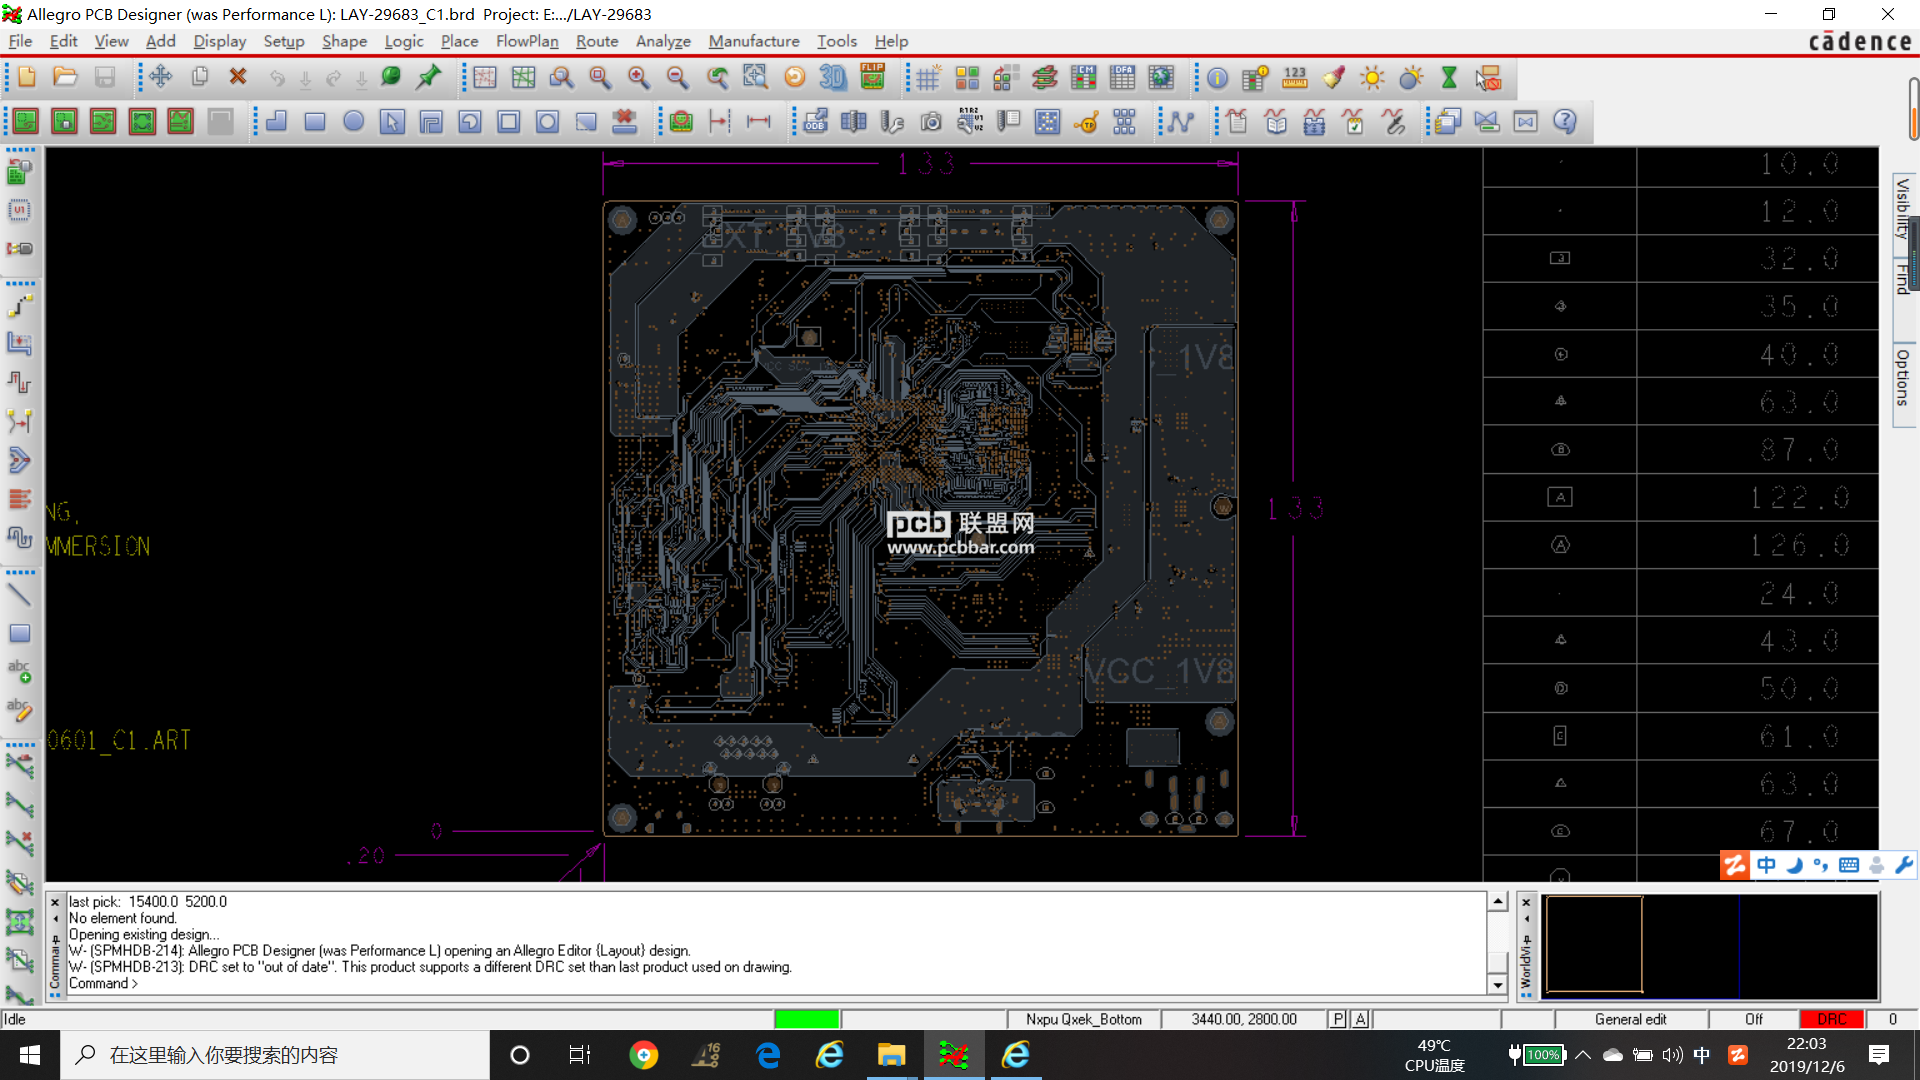Click the Zoom Out magnifier icon
The image size is (1920, 1080).
pyautogui.click(x=678, y=78)
